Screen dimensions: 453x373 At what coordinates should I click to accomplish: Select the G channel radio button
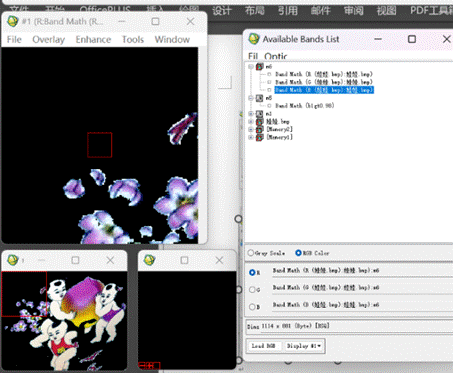pyautogui.click(x=252, y=290)
